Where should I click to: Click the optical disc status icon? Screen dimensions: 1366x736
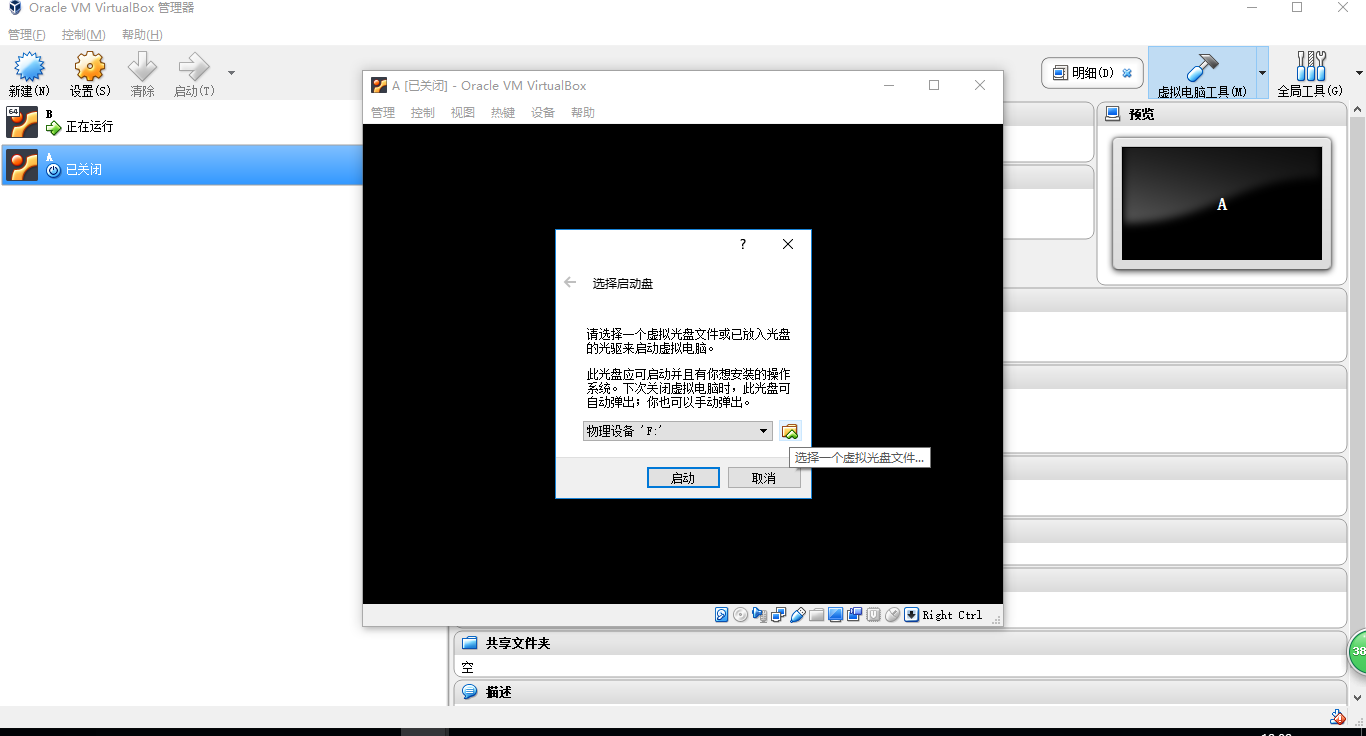740,615
